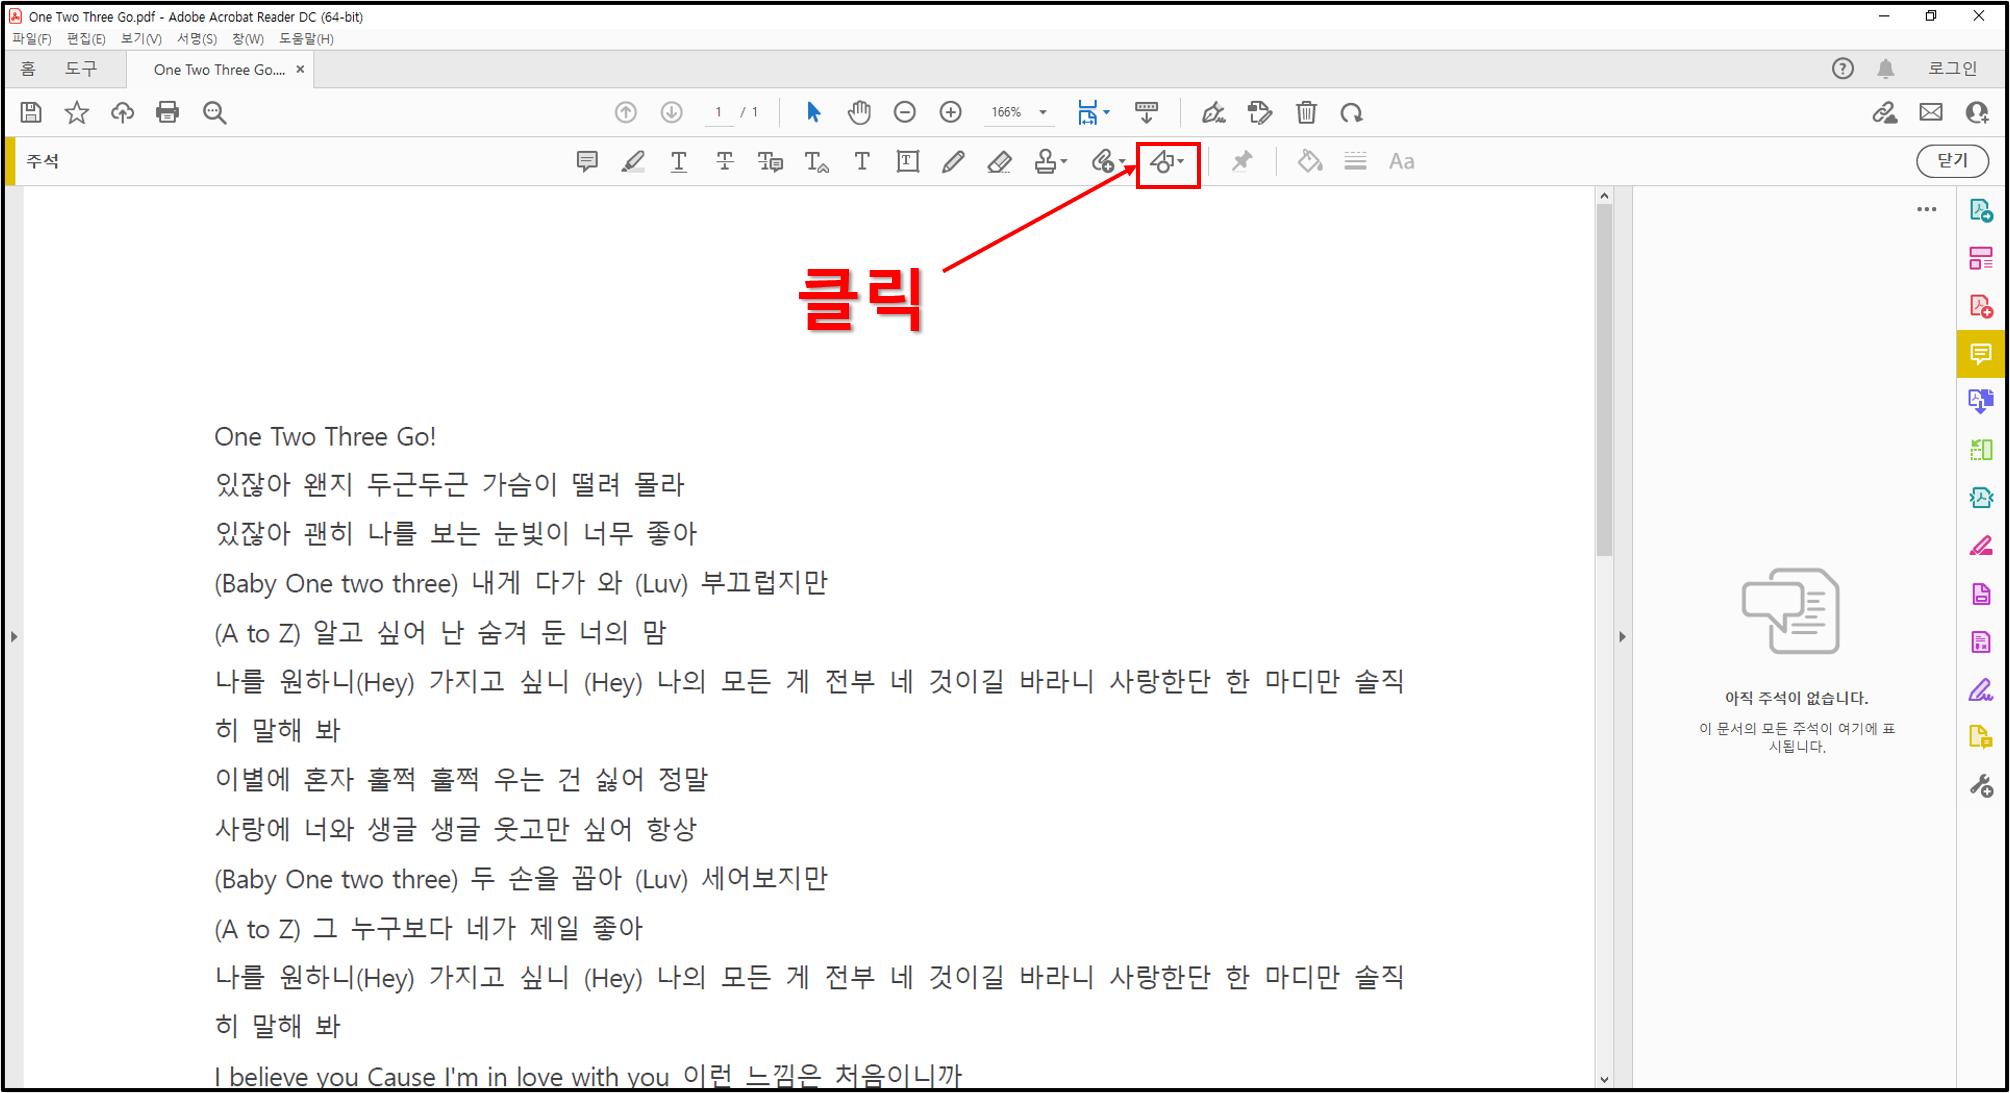The height and width of the screenshot is (1093, 2010).
Task: Open the 보기(V) menu
Action: pos(141,39)
